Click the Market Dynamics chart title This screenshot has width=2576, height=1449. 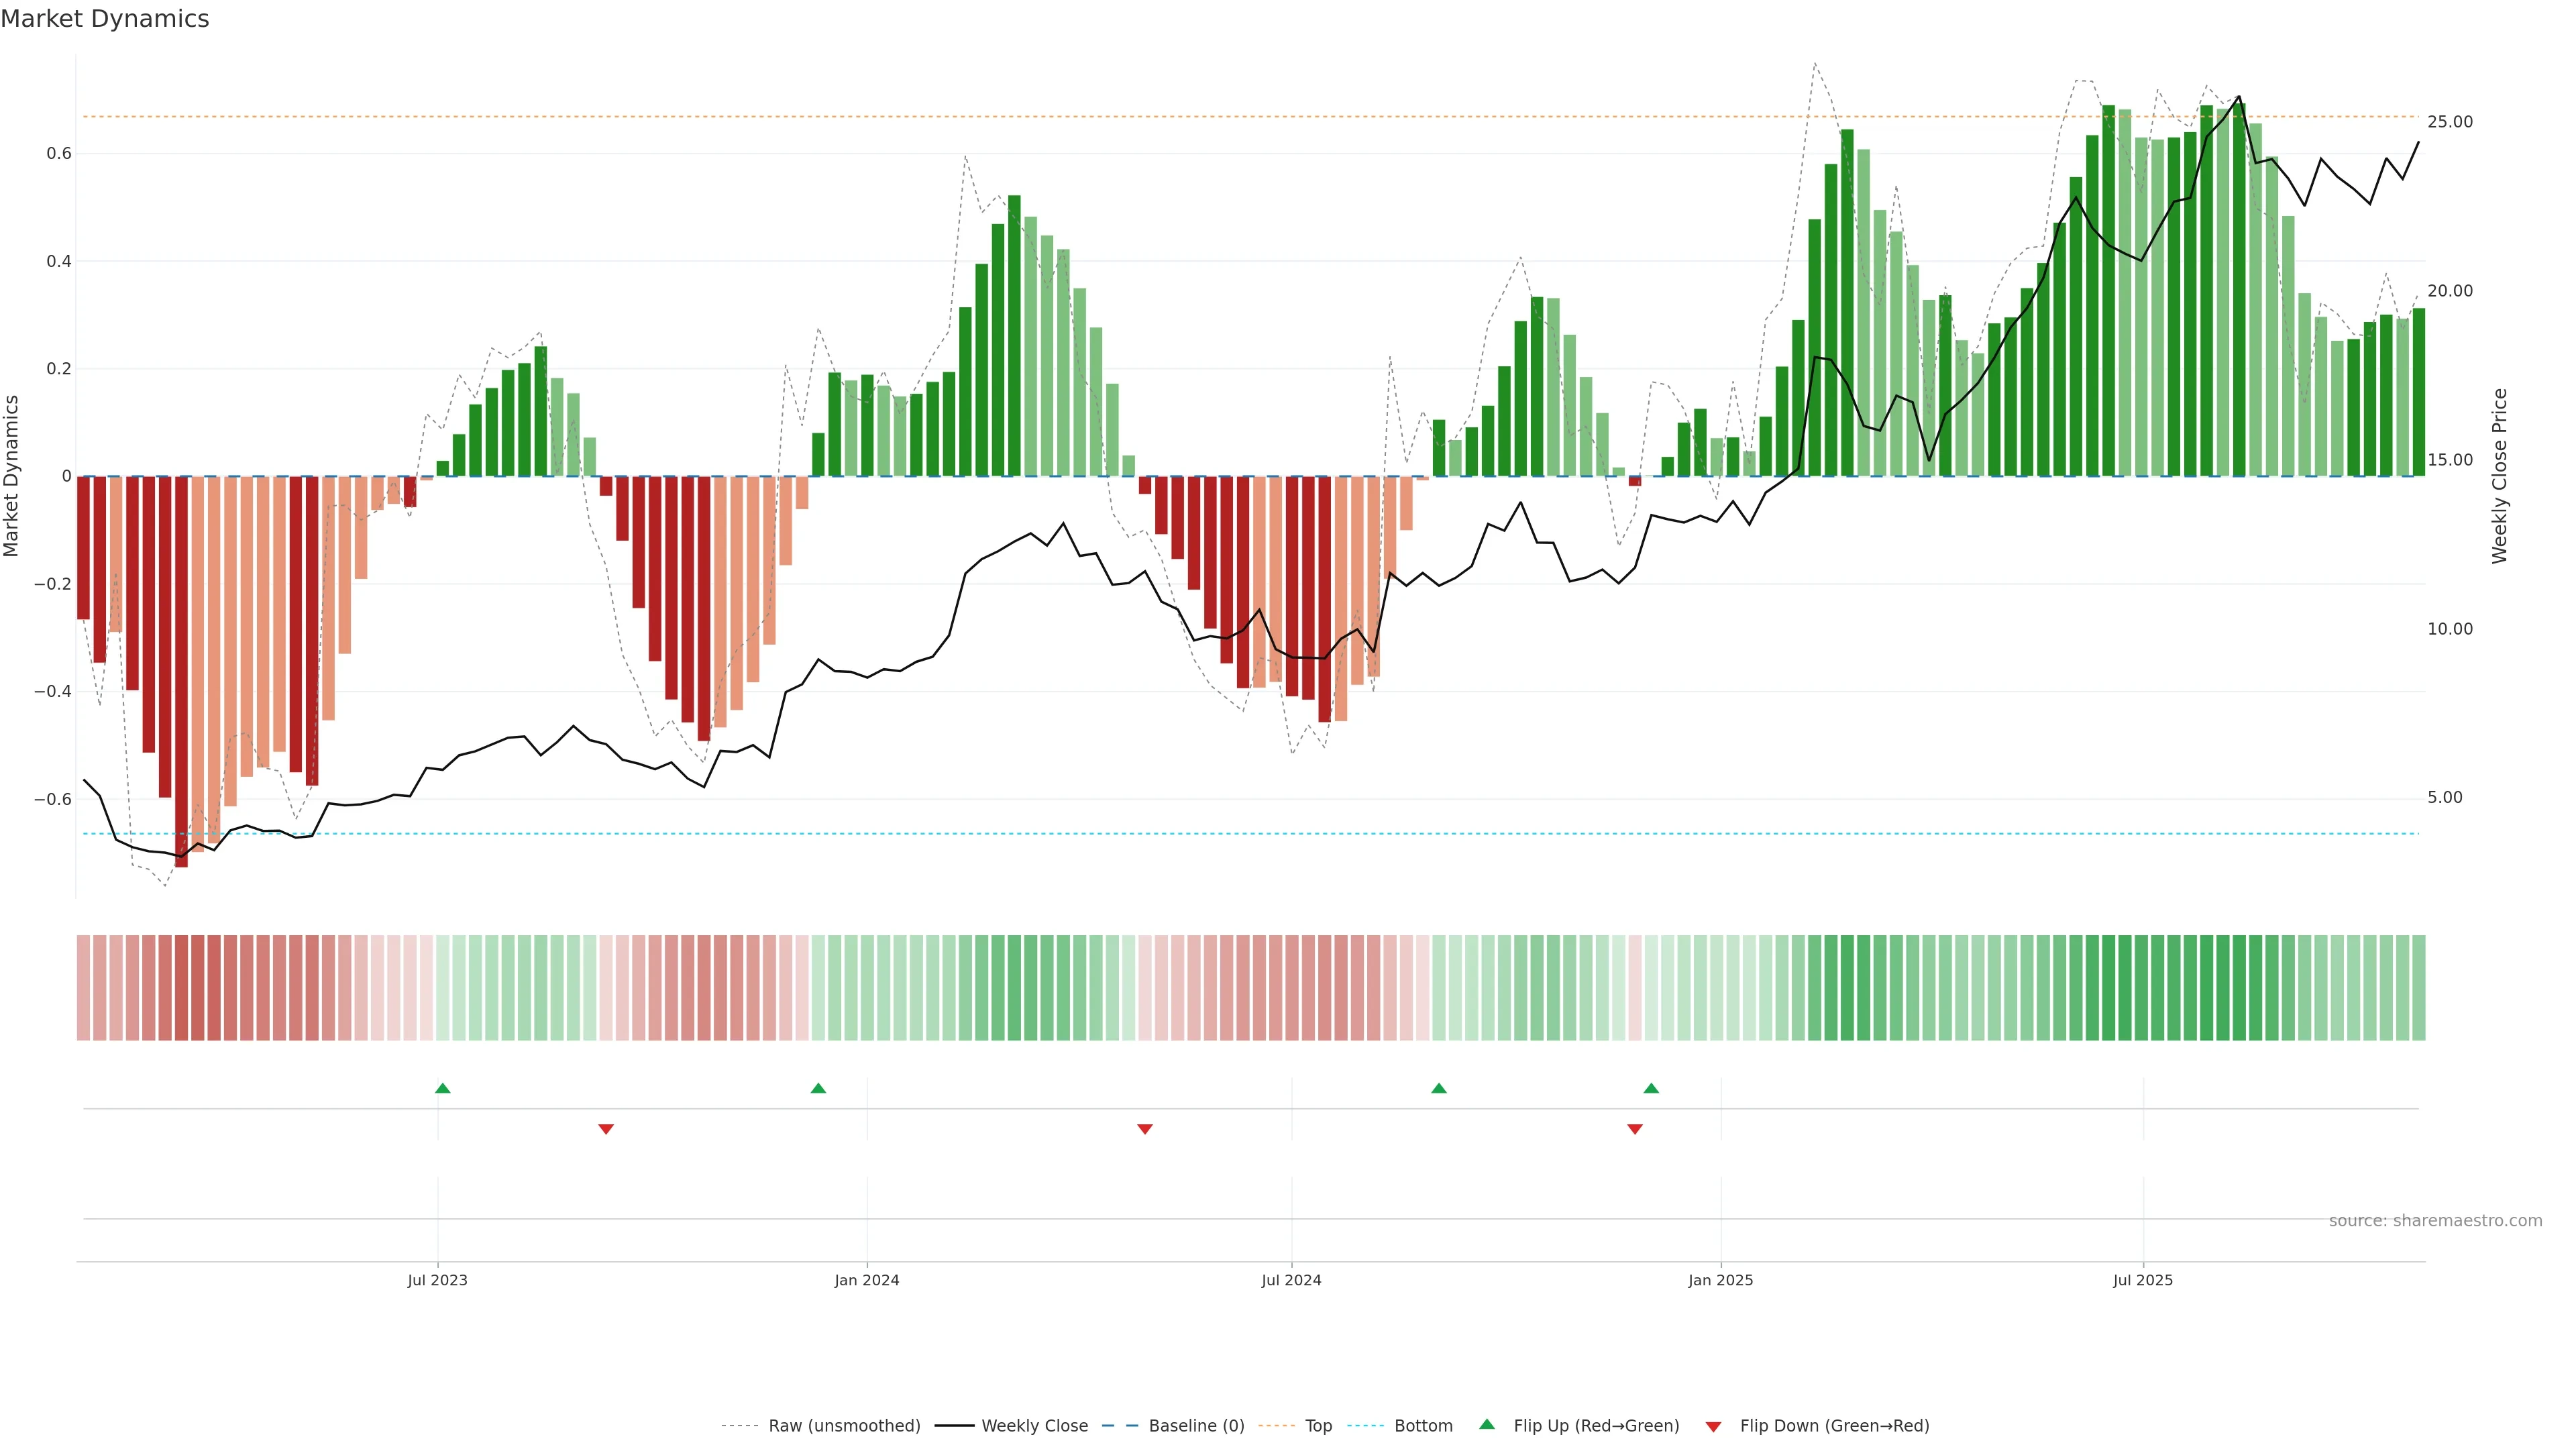[x=105, y=19]
